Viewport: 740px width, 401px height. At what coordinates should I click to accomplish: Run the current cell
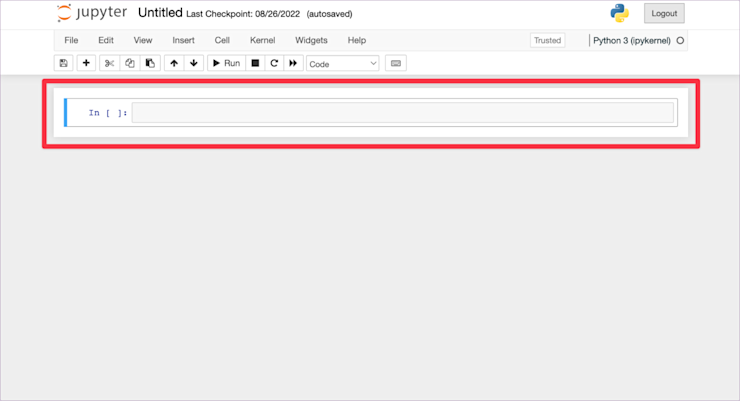[x=227, y=63]
